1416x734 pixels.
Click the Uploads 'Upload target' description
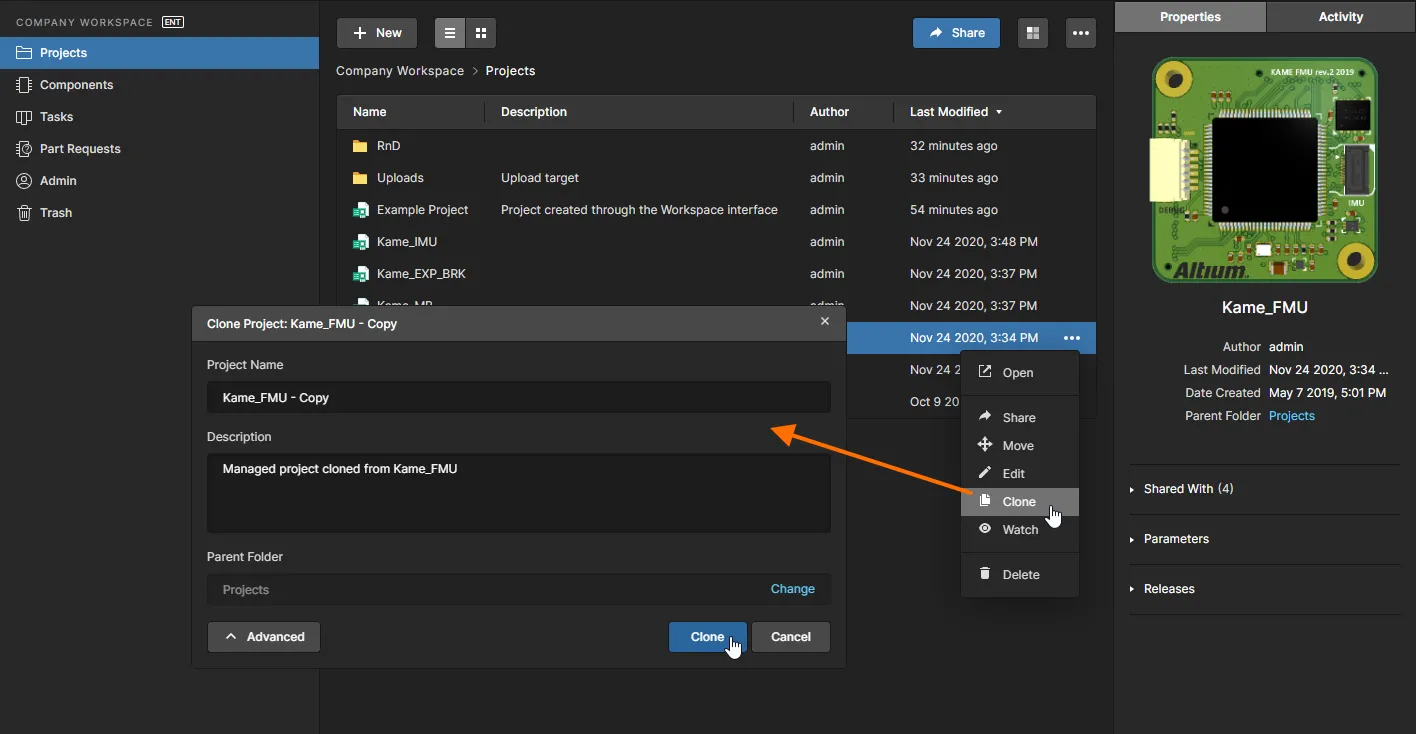click(540, 178)
